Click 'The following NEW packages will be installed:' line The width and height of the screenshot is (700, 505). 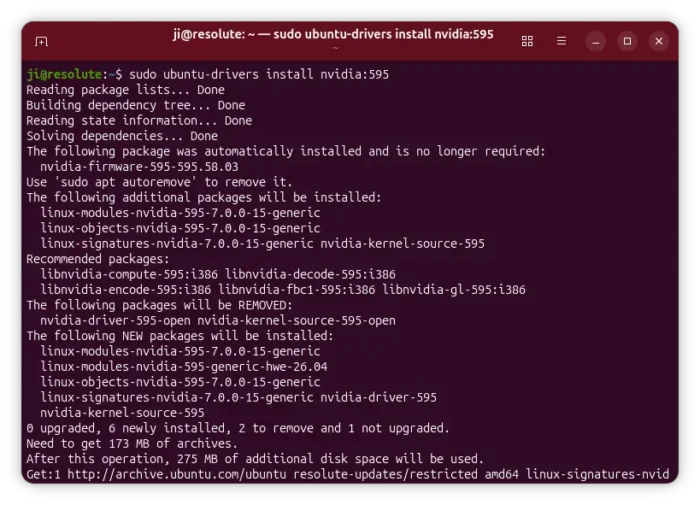180,336
